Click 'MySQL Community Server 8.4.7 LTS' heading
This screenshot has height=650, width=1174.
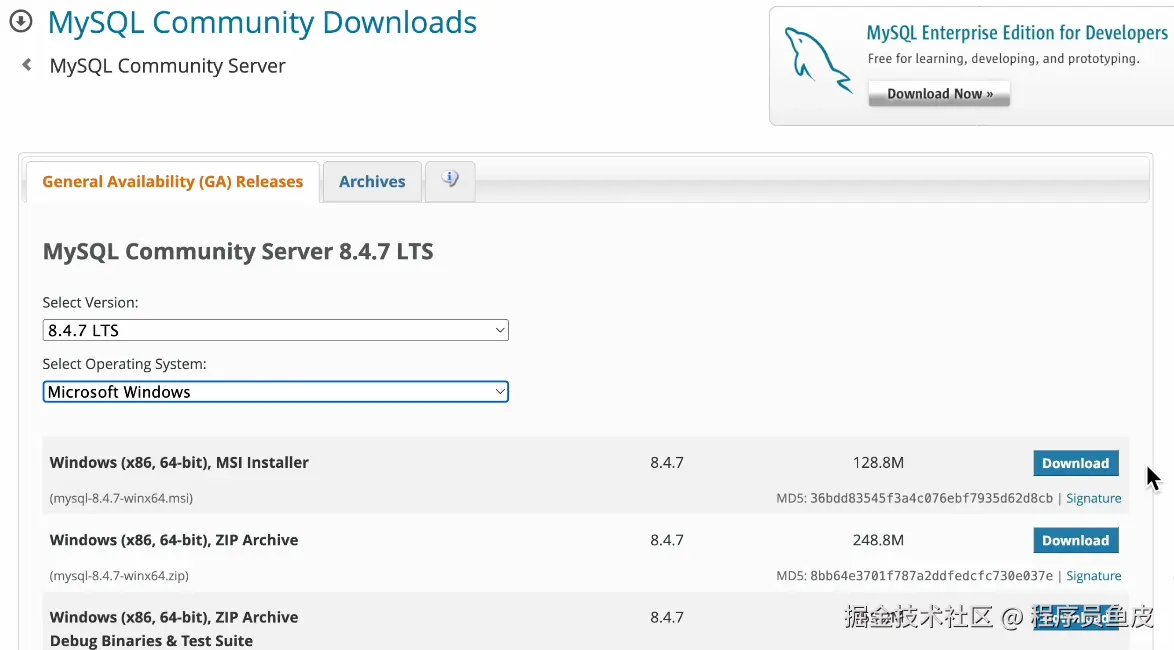[238, 251]
